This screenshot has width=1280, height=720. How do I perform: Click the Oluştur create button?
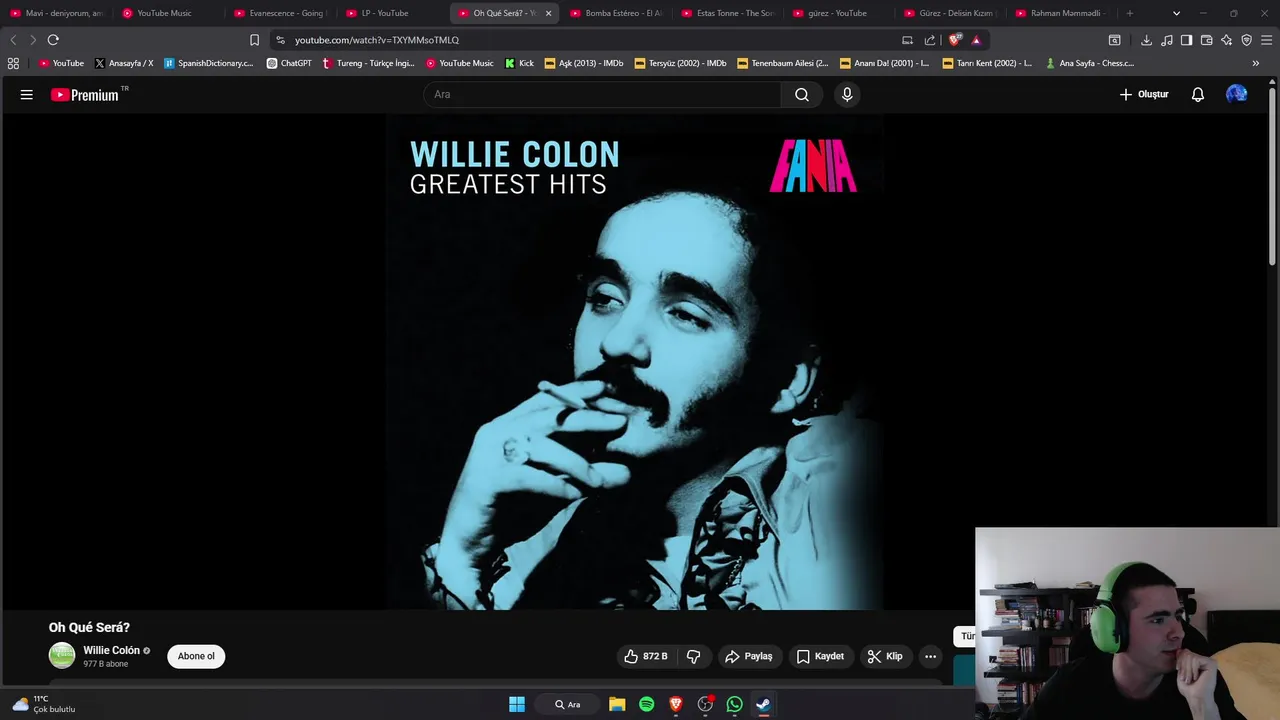tap(1144, 94)
